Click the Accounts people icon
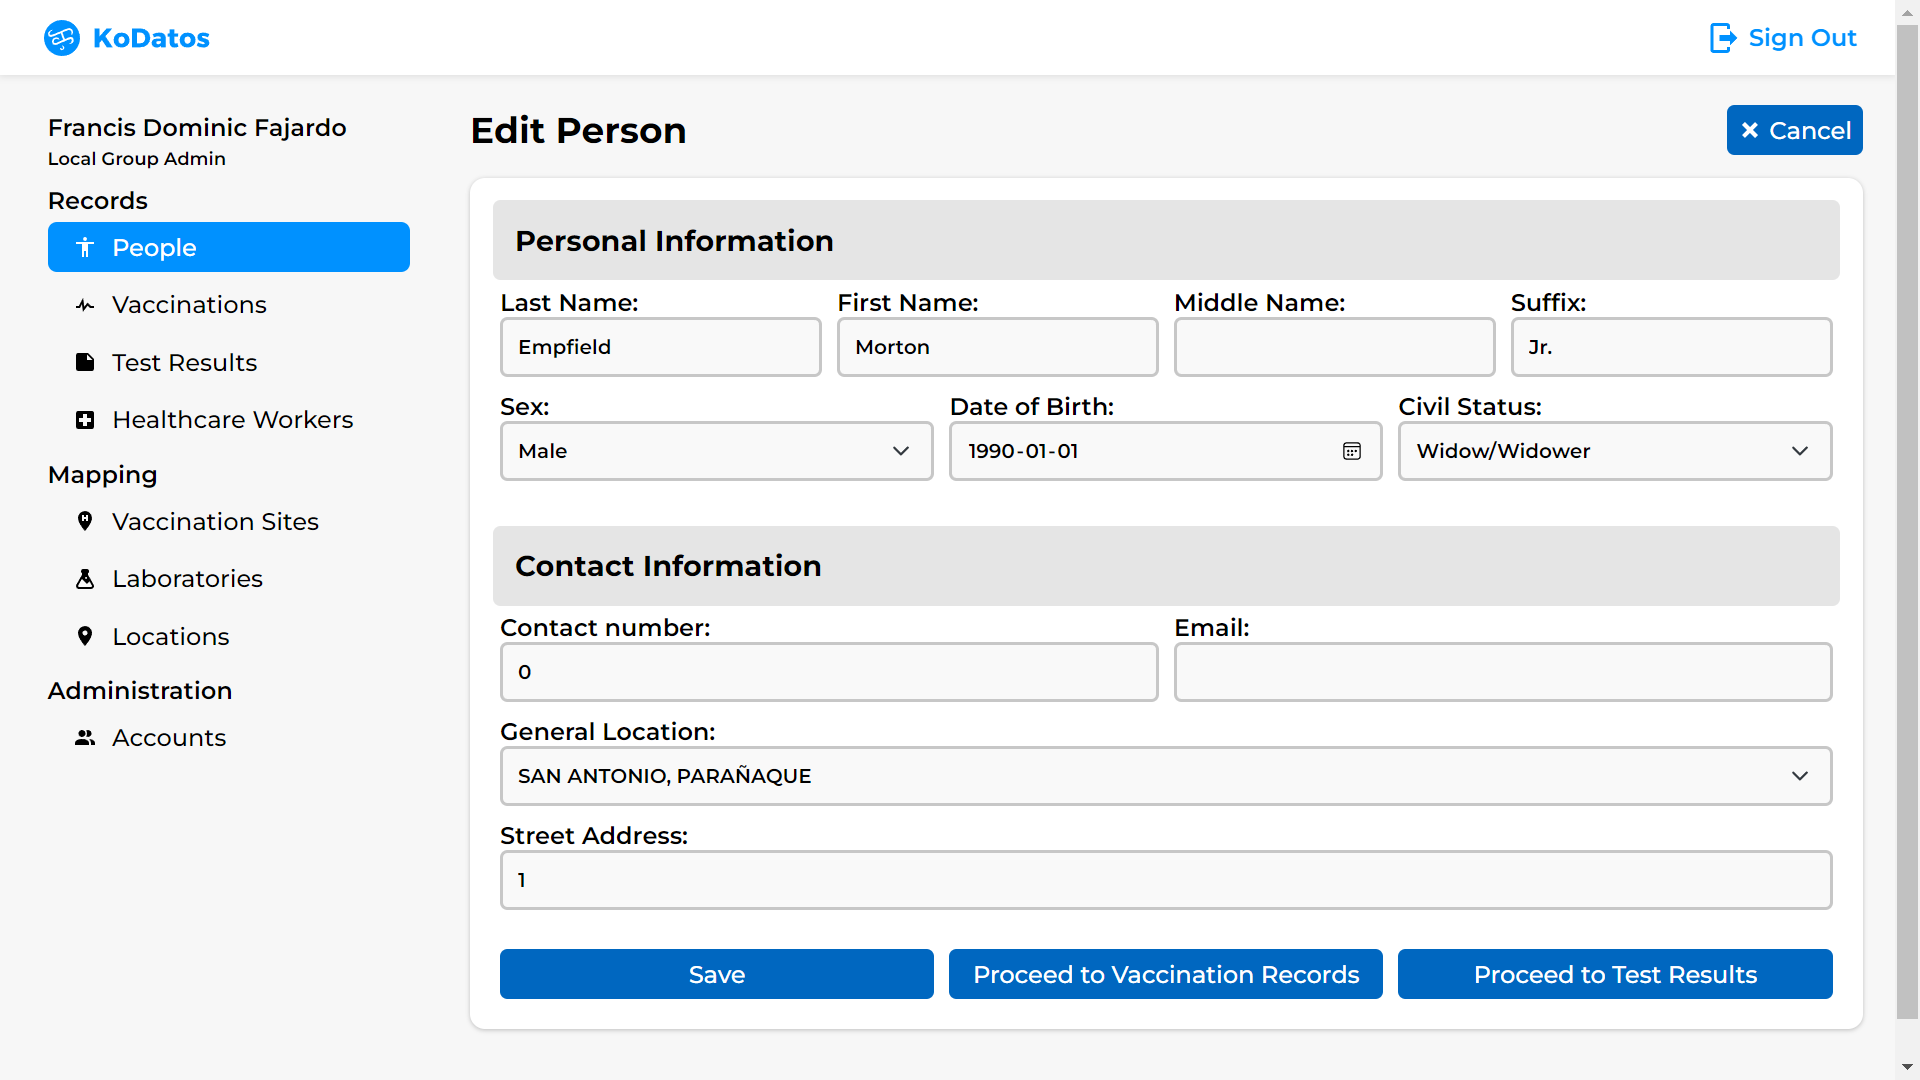The height and width of the screenshot is (1080, 1920). coord(85,738)
